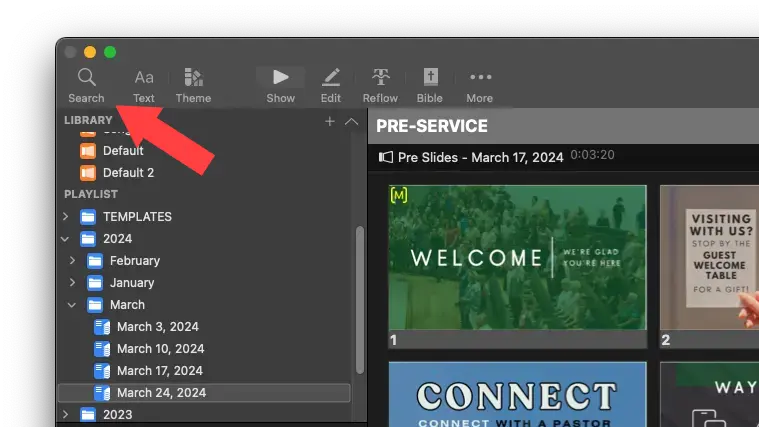Click the February folder icon

click(95, 260)
